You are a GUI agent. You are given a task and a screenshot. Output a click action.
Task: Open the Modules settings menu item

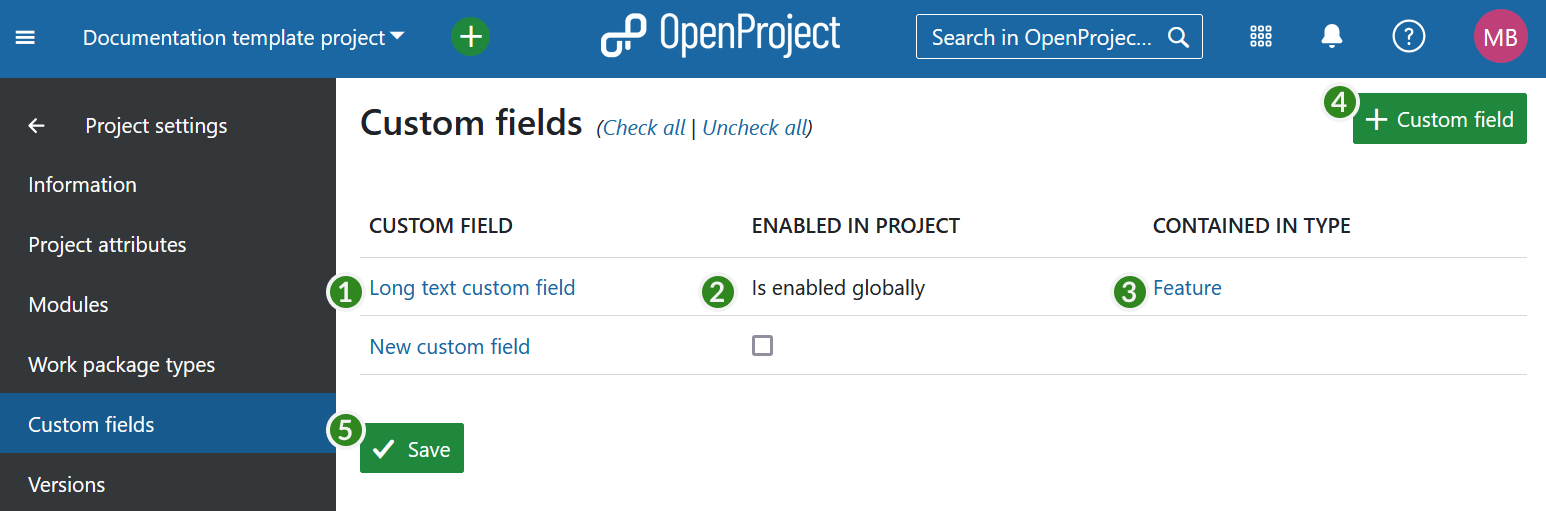pyautogui.click(x=68, y=305)
